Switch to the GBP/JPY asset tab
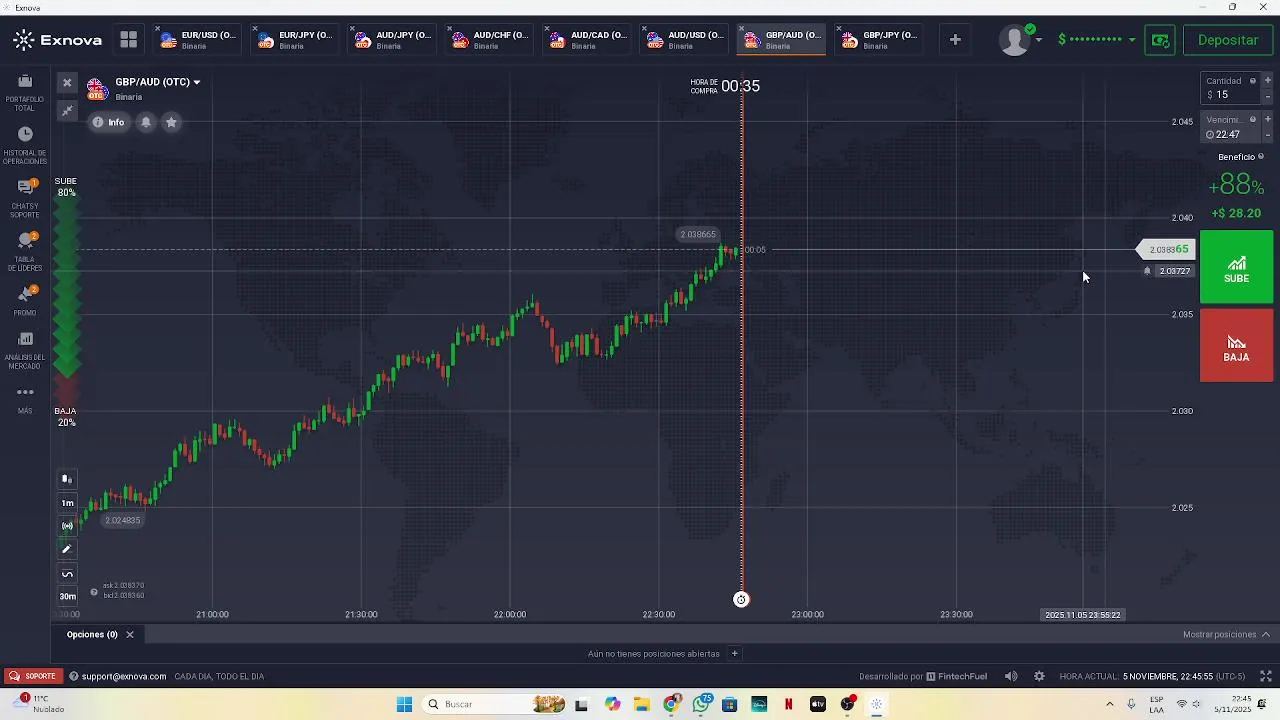 (879, 40)
